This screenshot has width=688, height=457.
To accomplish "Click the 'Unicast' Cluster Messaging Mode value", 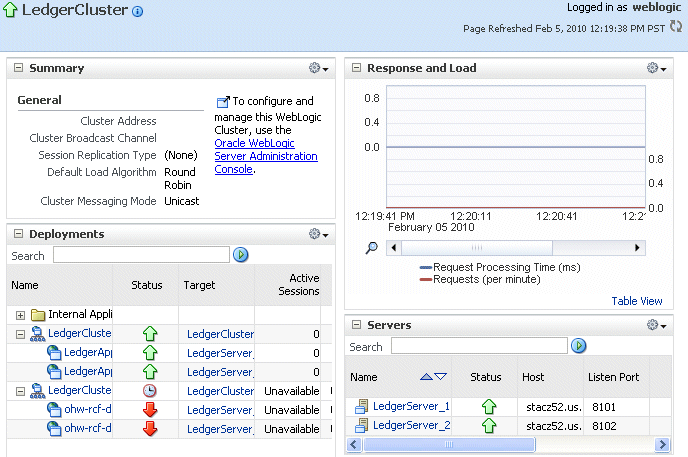I will pos(182,201).
